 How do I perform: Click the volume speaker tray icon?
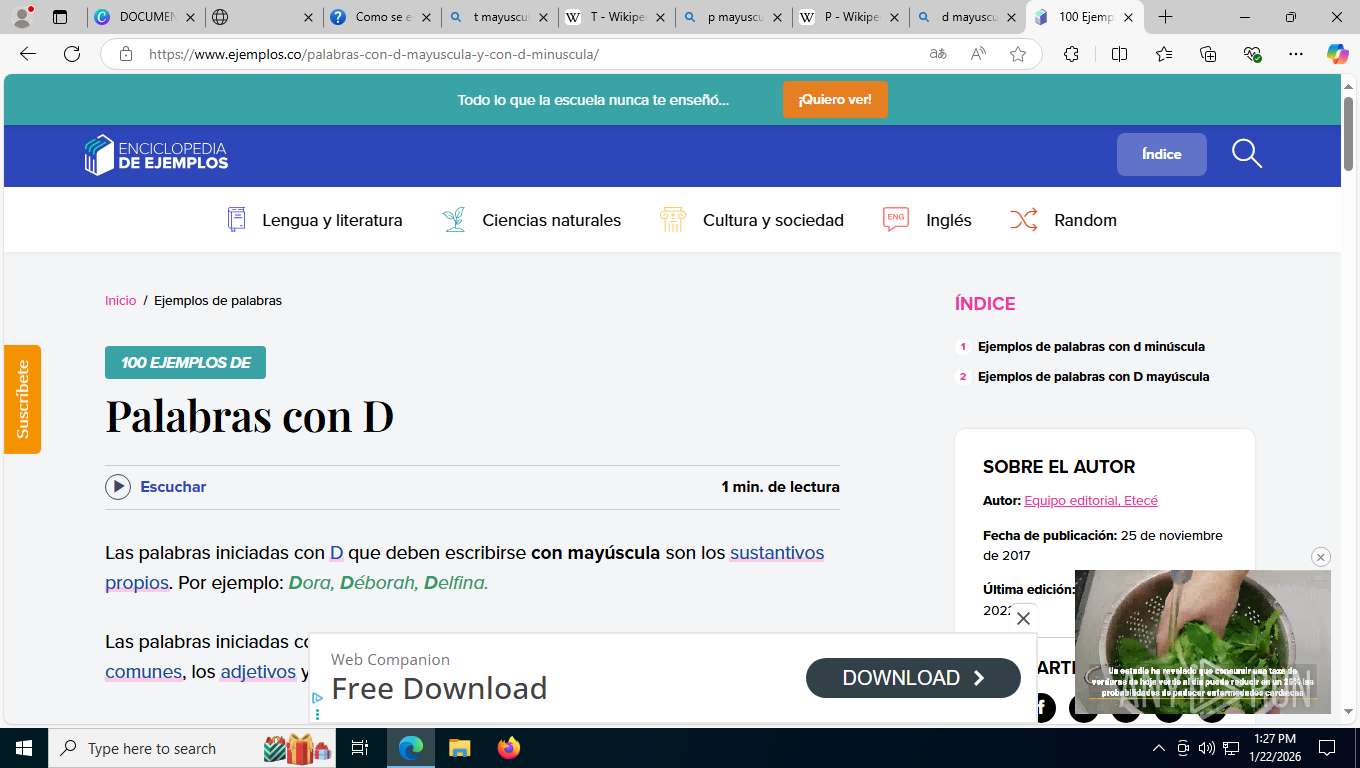click(x=1207, y=748)
